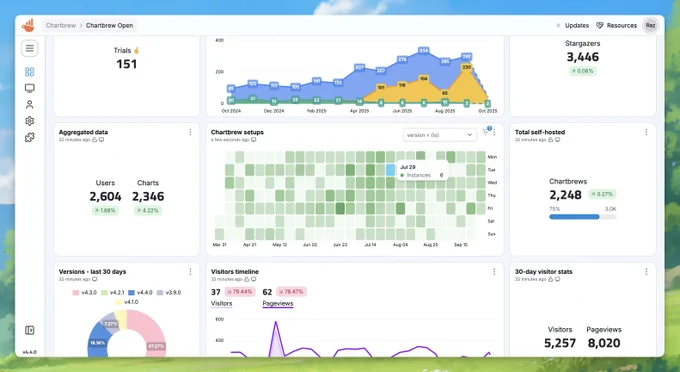
Task: Click Chartbrew breadcrumb link
Action: click(x=61, y=26)
